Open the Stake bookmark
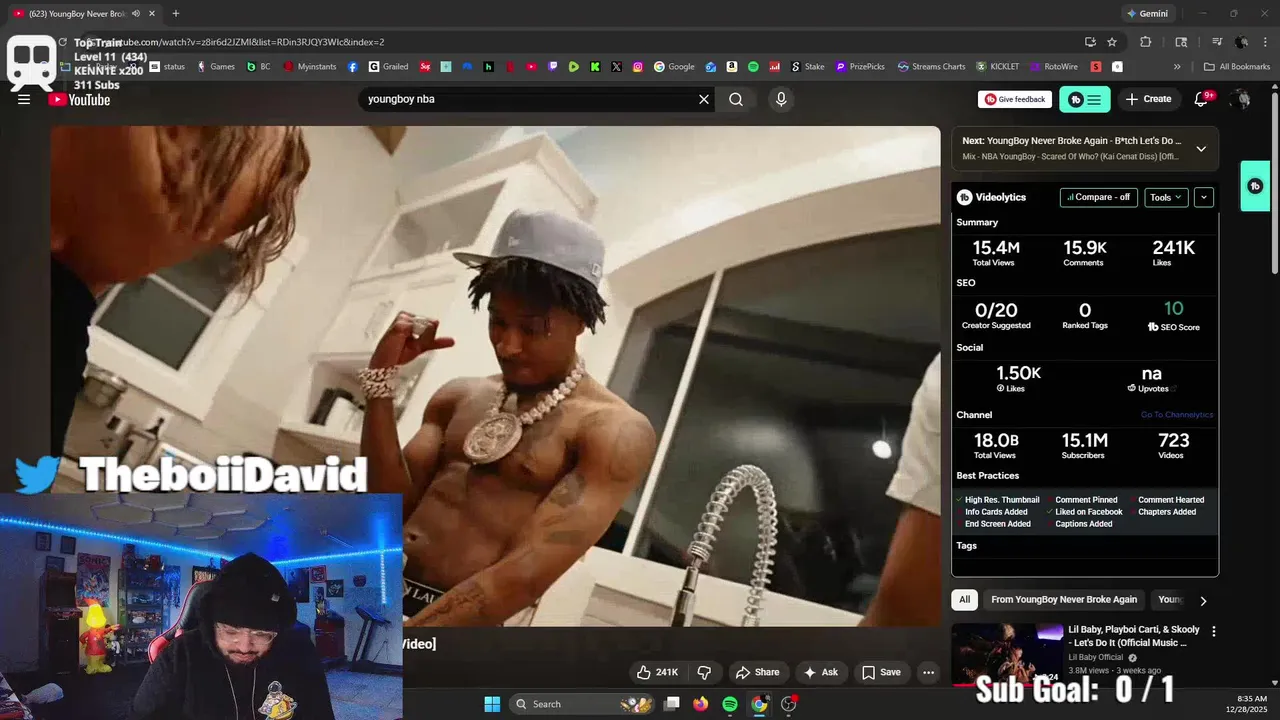Screen dimensions: 1280x720 tap(808, 67)
